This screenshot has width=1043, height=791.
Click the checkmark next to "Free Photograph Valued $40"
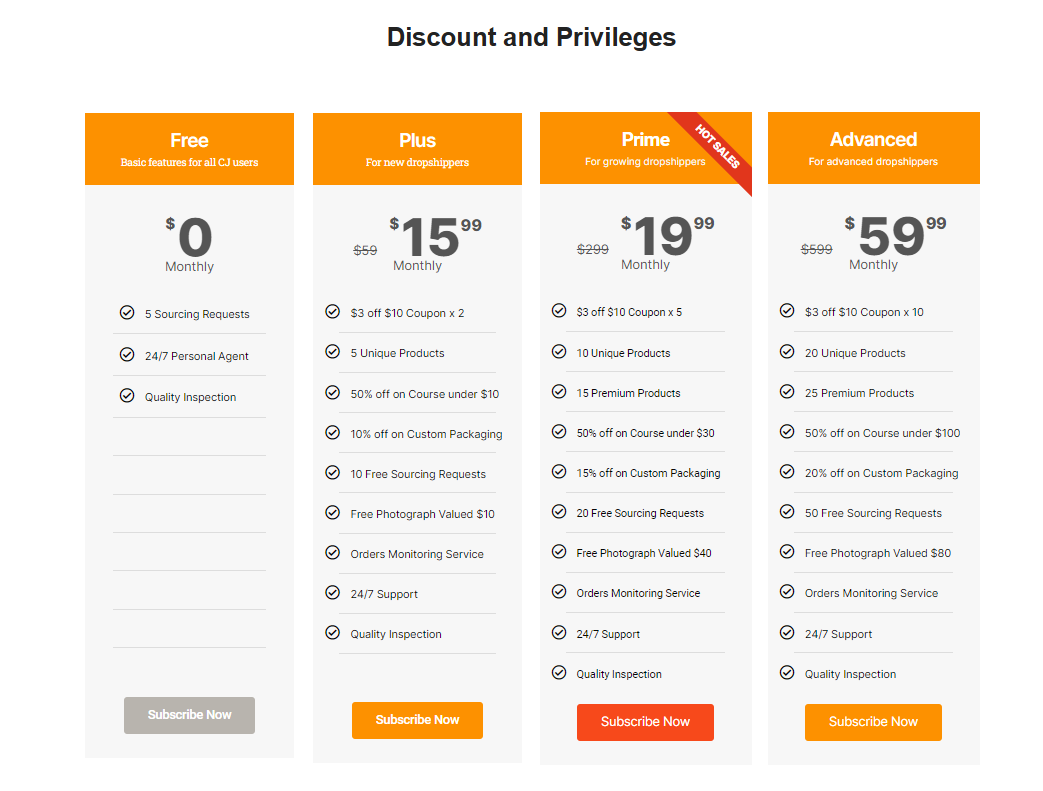(560, 551)
